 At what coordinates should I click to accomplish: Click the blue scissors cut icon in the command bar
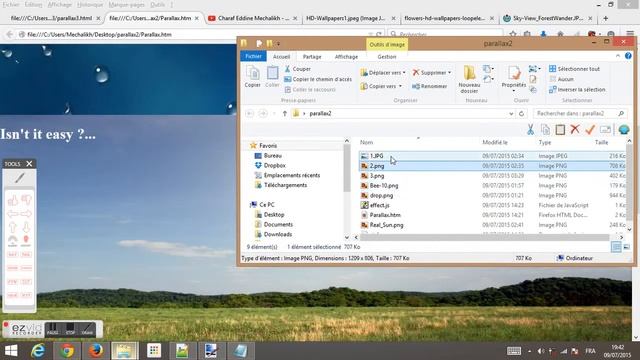(x=530, y=130)
